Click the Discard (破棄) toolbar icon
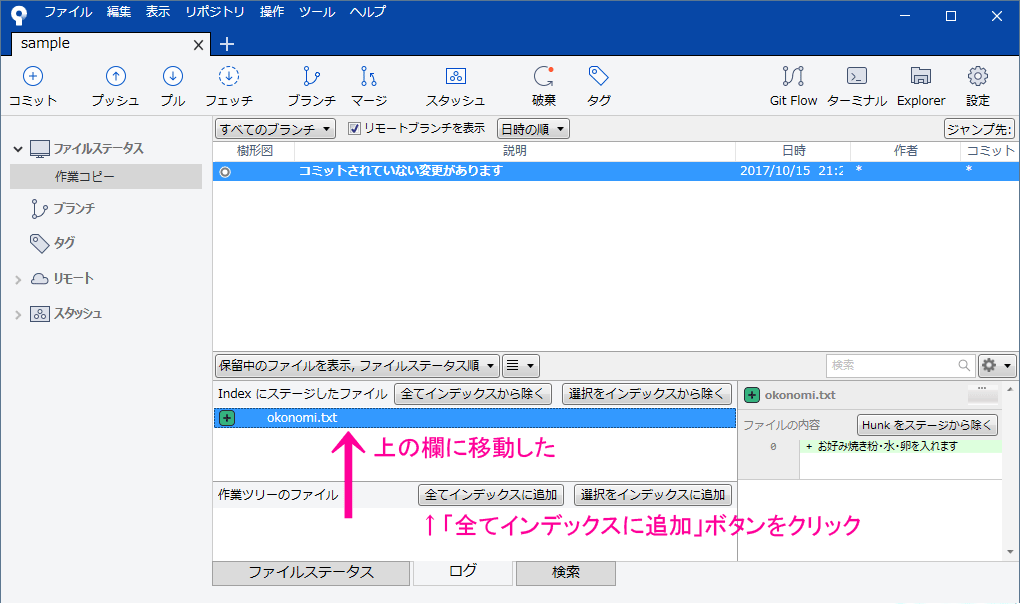Screen dimensions: 1020x604 pyautogui.click(x=543, y=76)
